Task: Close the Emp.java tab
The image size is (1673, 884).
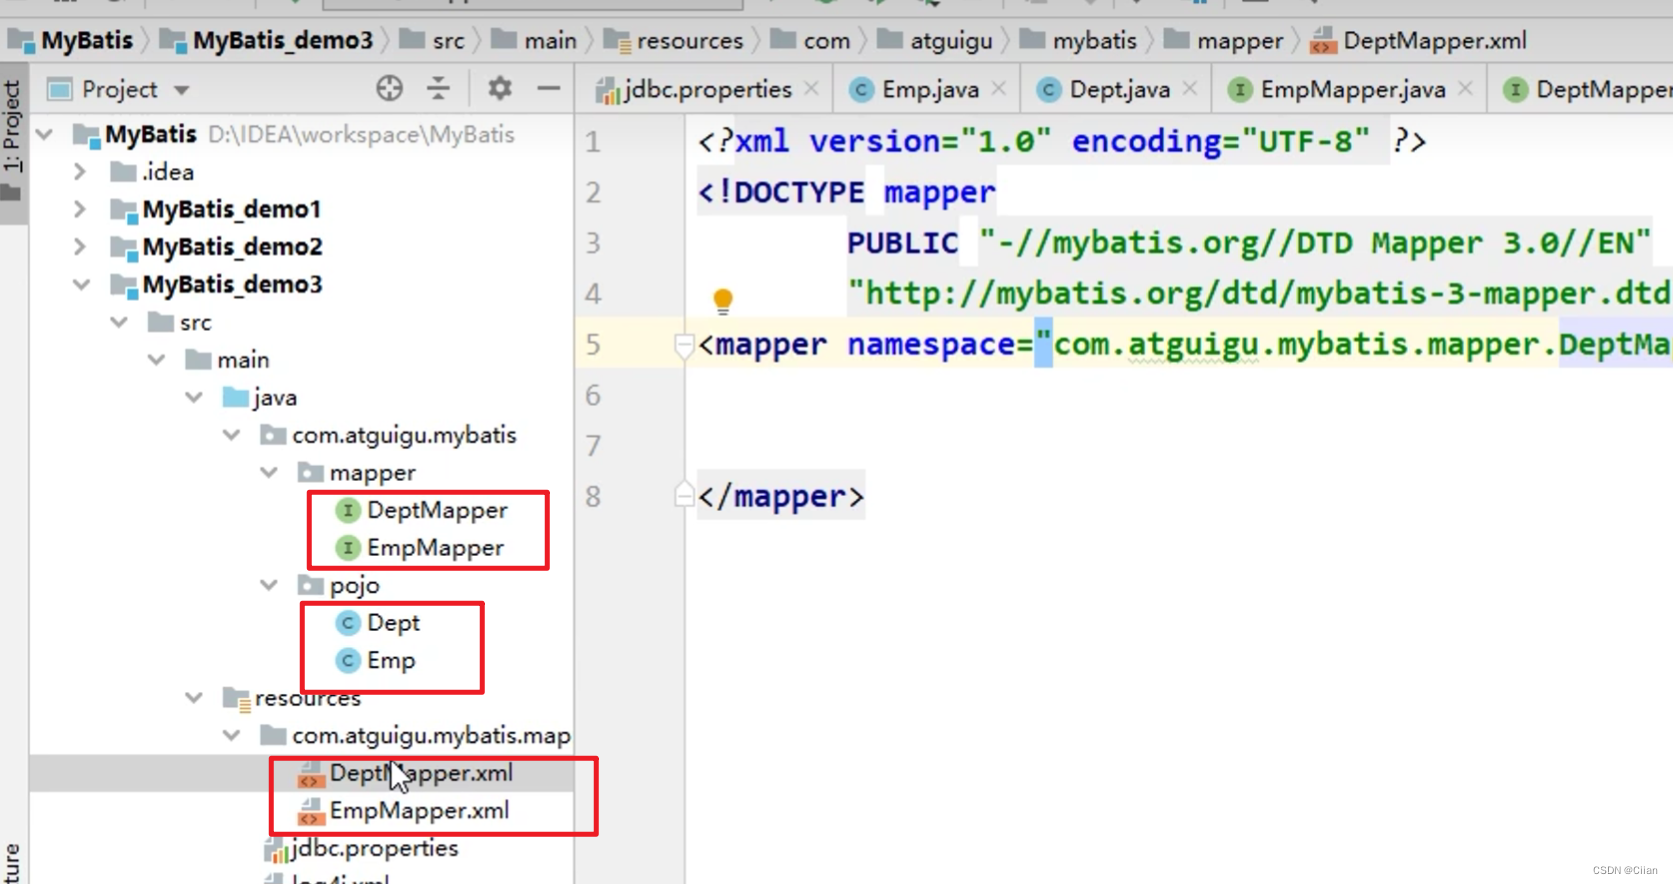Action: pyautogui.click(x=998, y=89)
